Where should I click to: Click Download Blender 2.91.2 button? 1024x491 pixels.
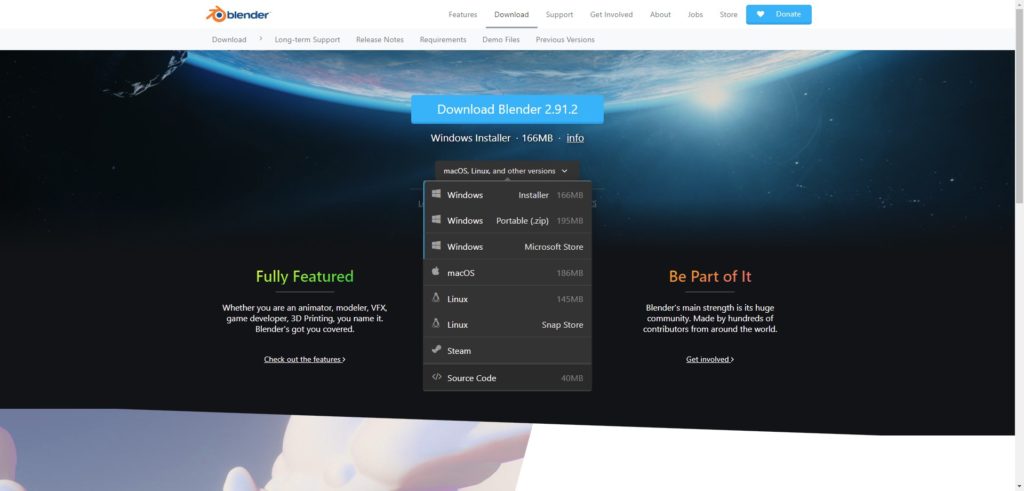tap(507, 109)
